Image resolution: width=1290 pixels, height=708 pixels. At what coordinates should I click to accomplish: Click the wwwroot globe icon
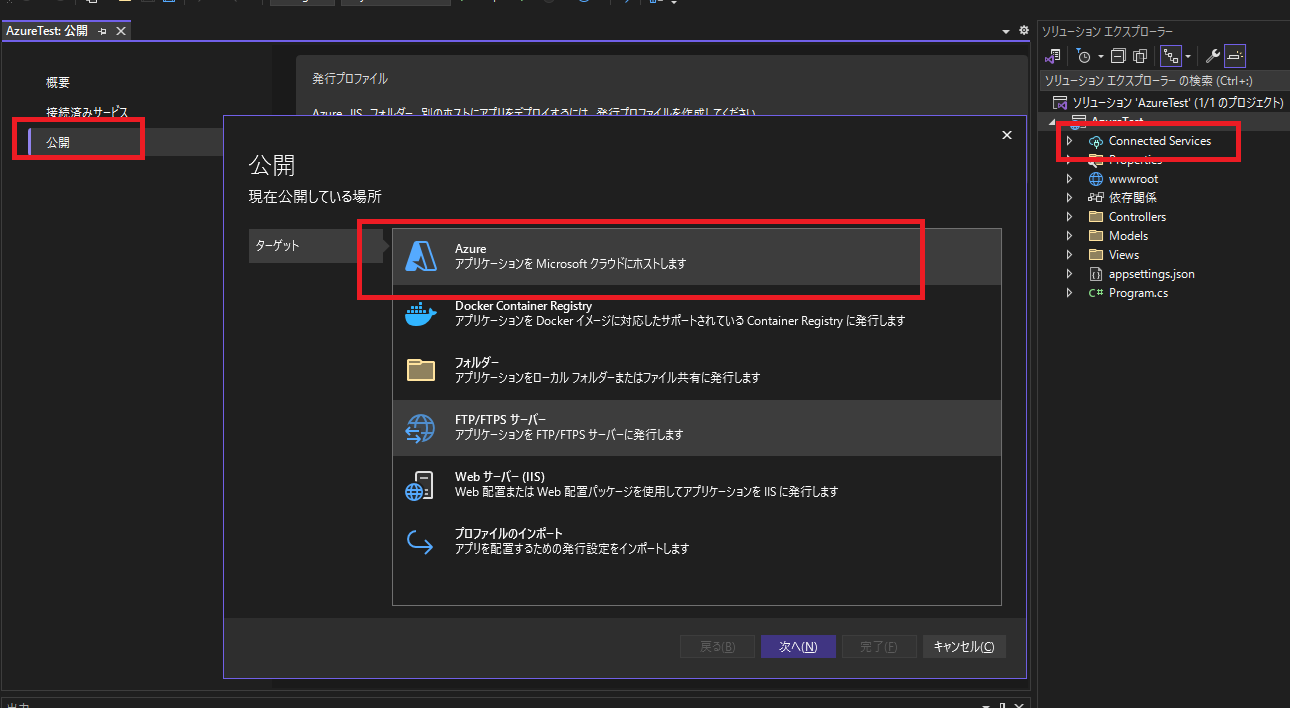click(1096, 179)
